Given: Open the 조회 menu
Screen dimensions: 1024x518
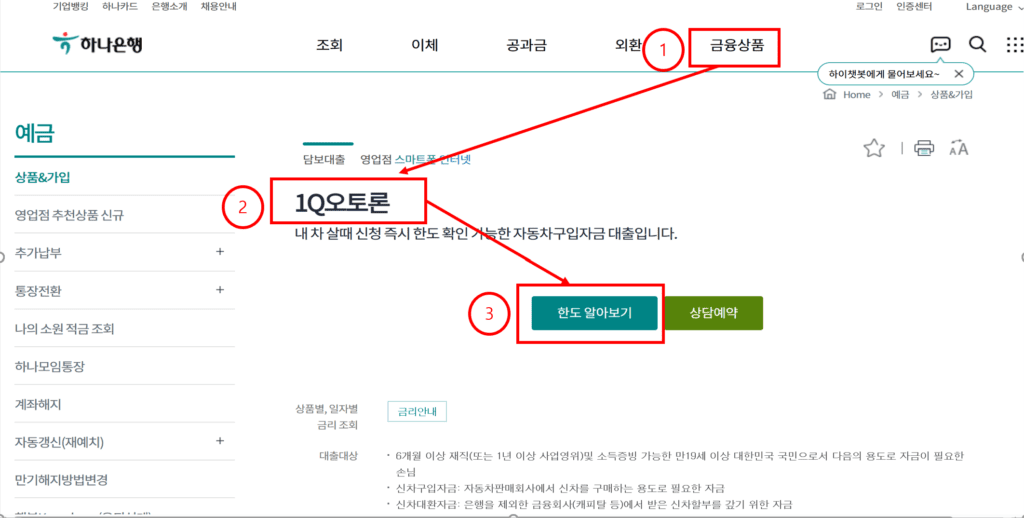Looking at the screenshot, I should pos(329,46).
